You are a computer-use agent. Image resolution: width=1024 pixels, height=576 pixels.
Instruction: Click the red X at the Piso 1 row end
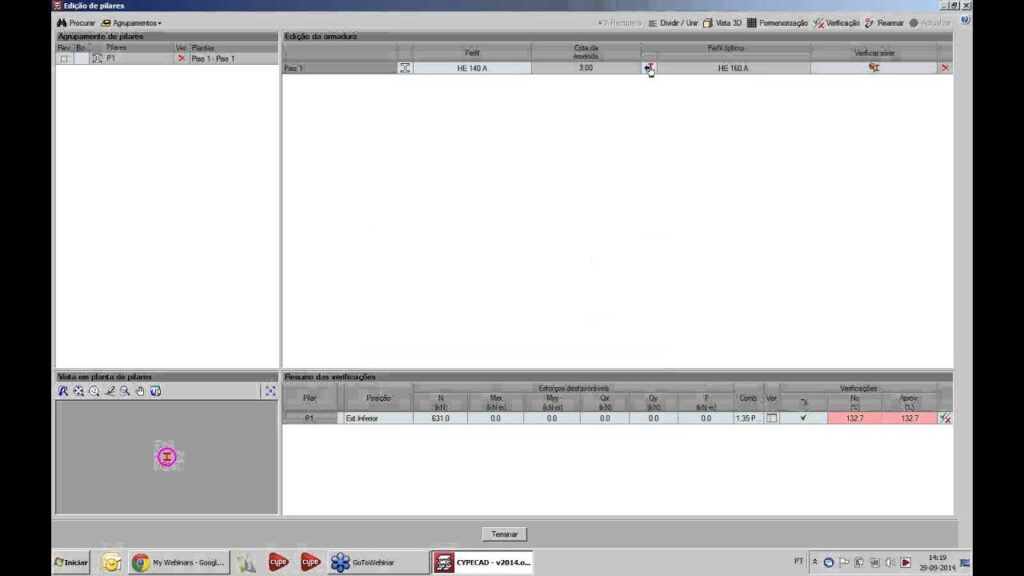click(945, 68)
